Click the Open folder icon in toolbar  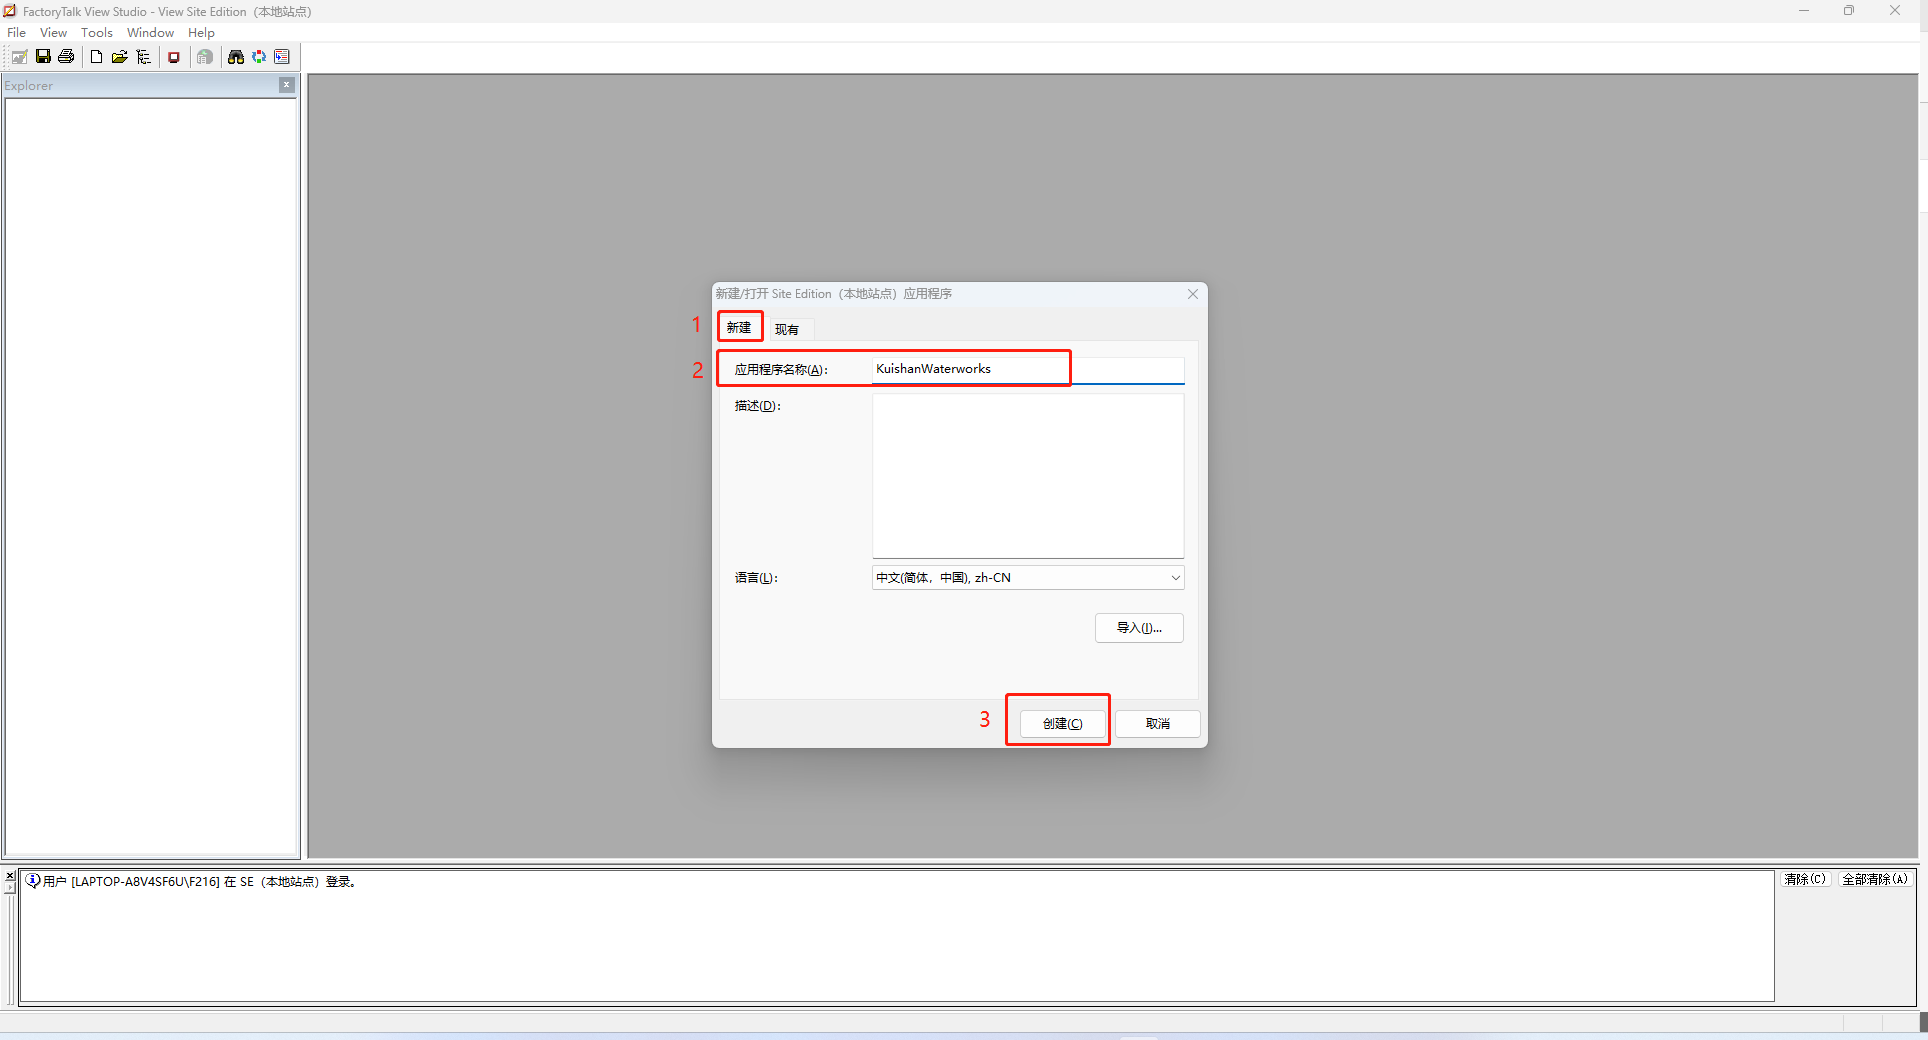click(119, 57)
